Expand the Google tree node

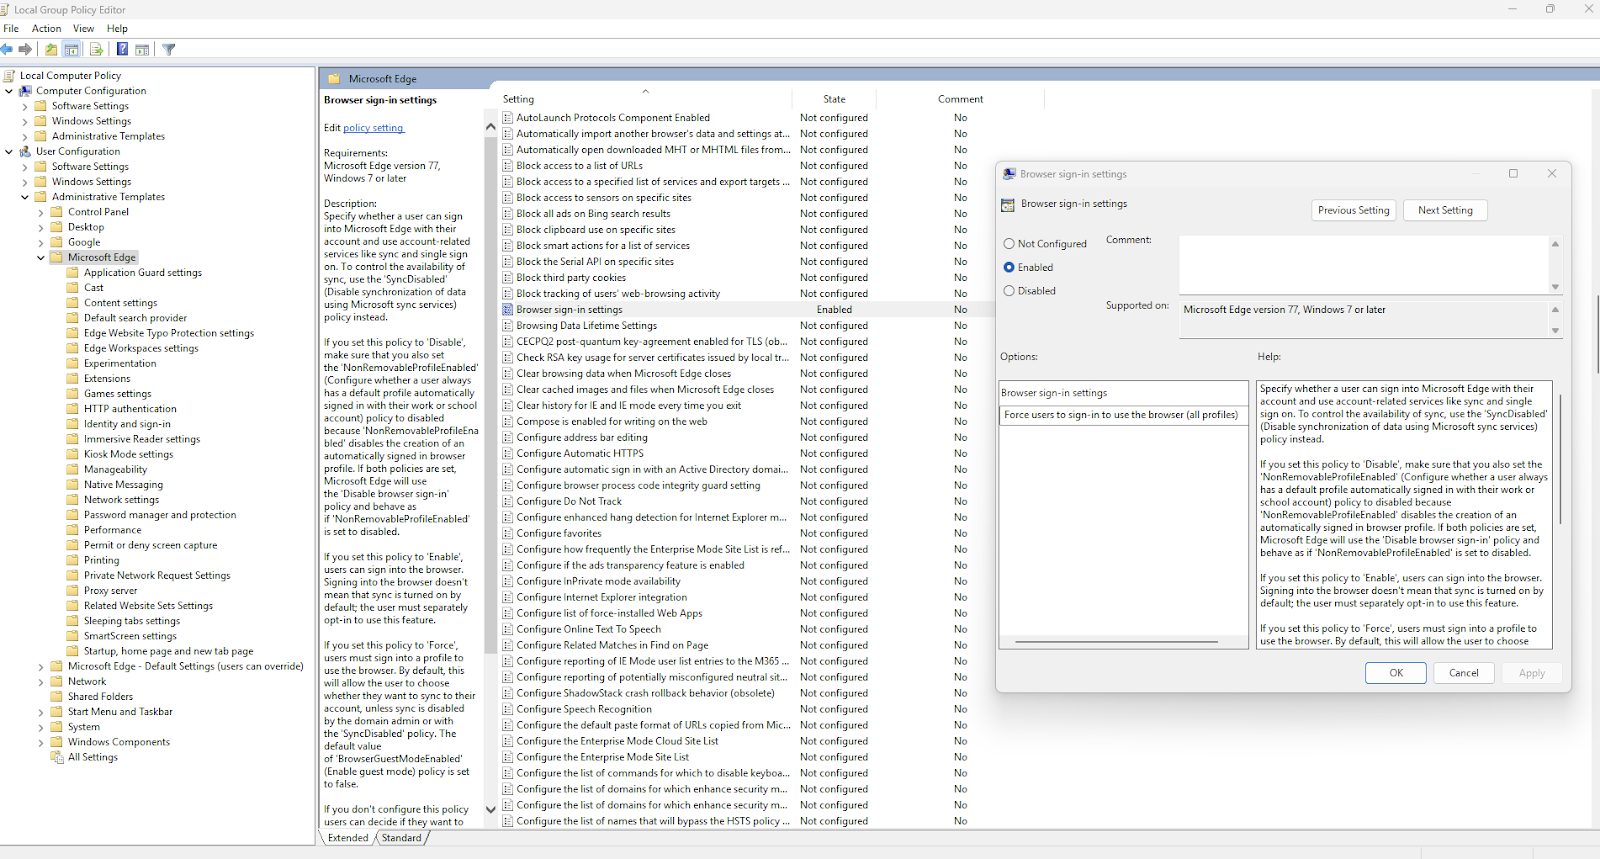pos(41,242)
